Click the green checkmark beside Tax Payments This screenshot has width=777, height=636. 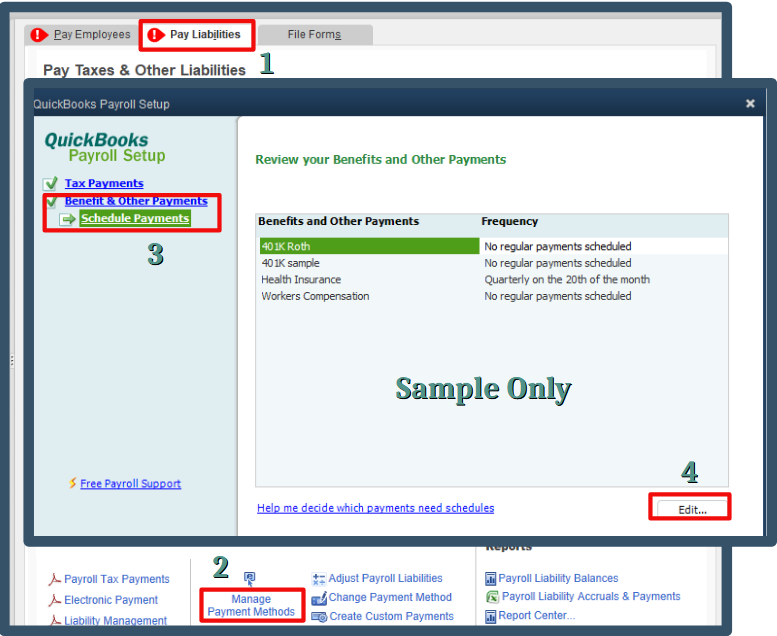50,183
